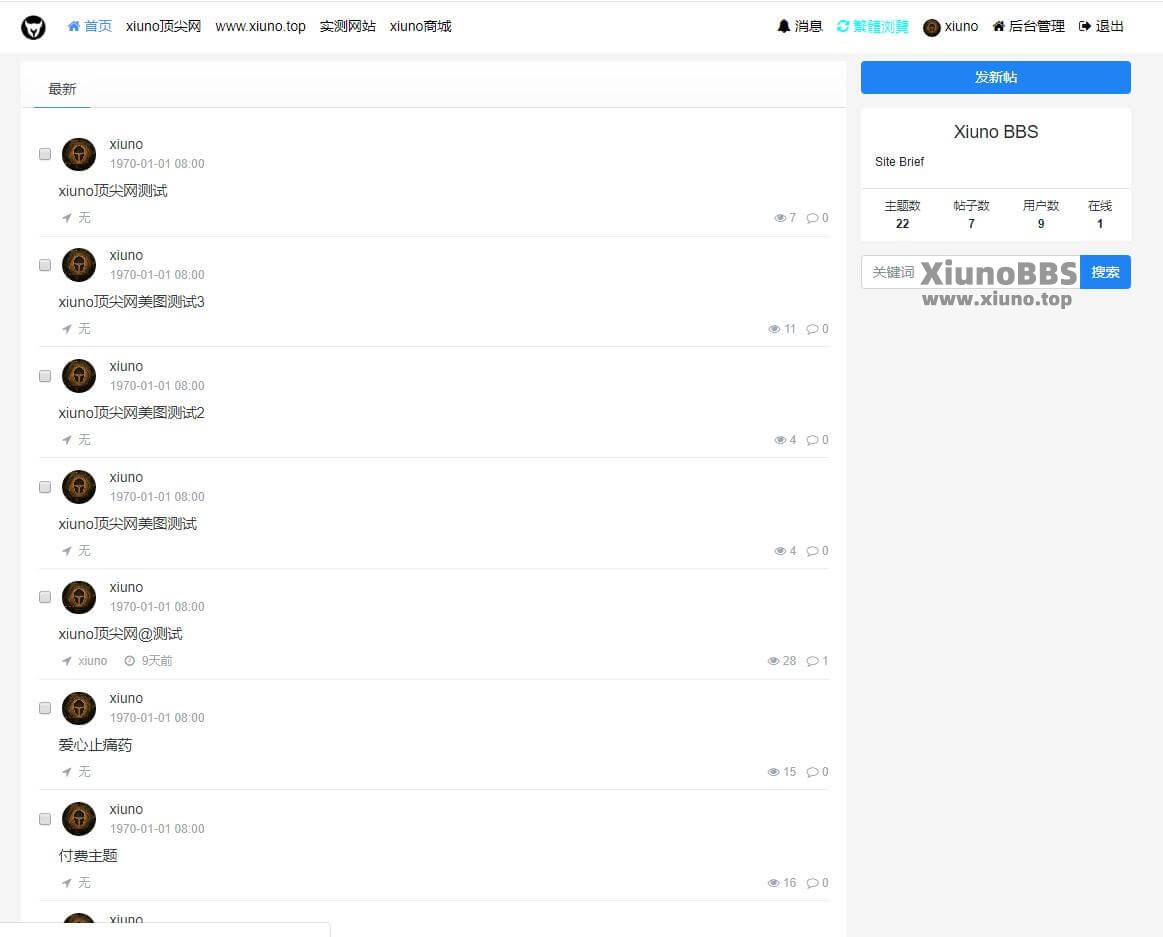Click the home icon next to 首页
The image size is (1163, 937).
tap(73, 27)
